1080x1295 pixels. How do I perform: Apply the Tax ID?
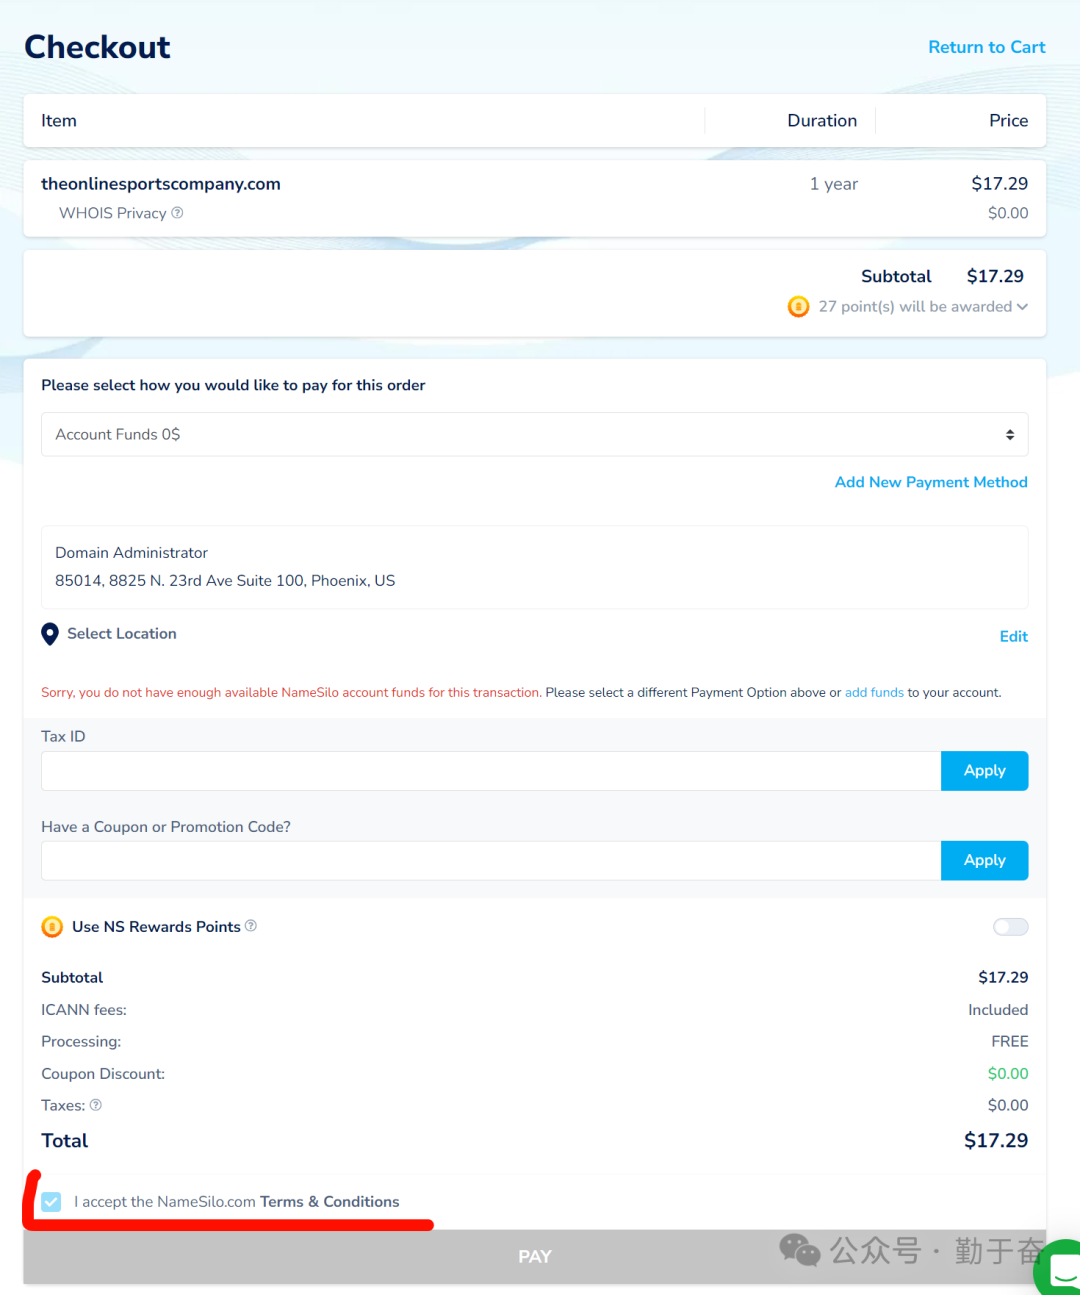(x=984, y=771)
